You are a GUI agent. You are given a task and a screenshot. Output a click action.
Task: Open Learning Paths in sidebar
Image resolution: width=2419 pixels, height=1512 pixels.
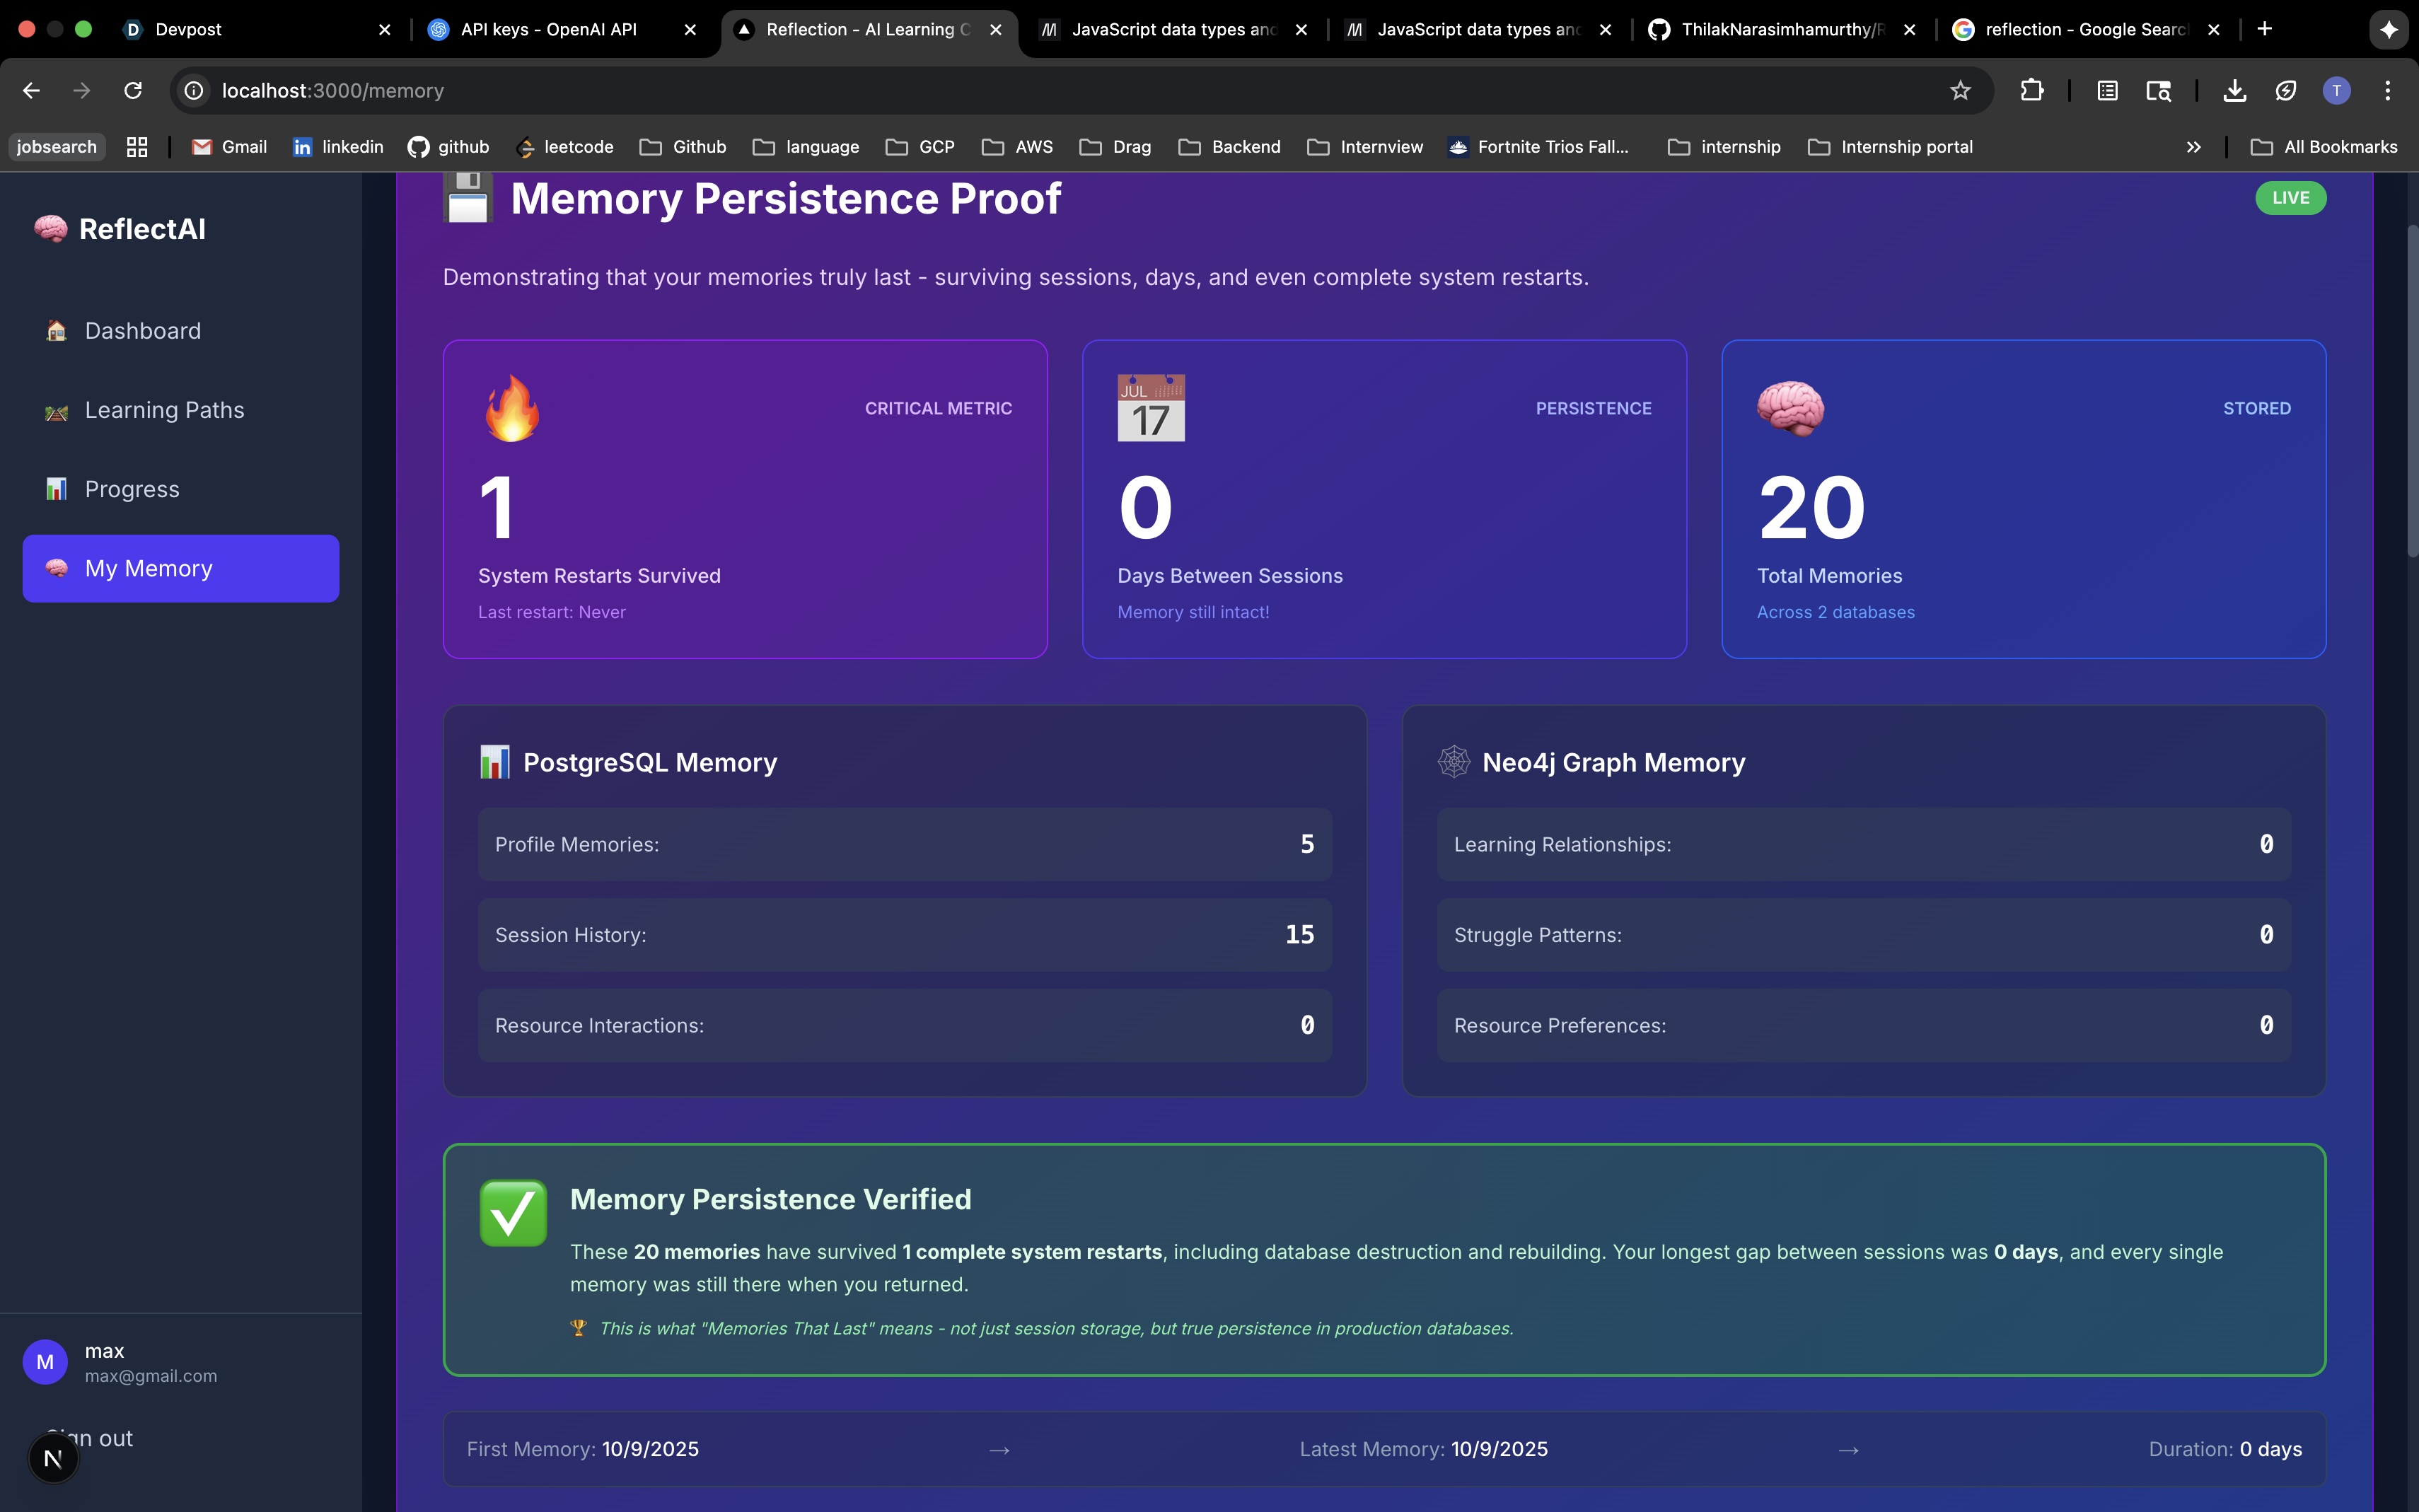coord(164,410)
